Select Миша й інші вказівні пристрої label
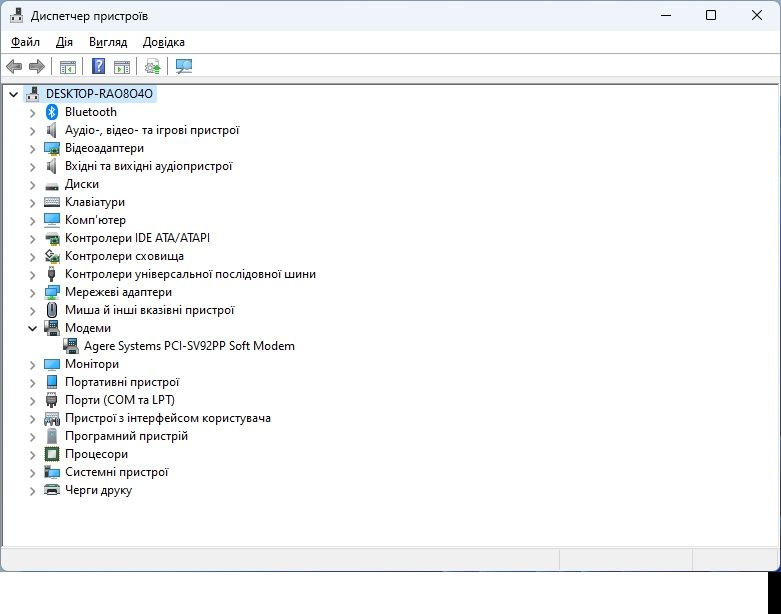Viewport: 781px width, 614px height. point(150,310)
